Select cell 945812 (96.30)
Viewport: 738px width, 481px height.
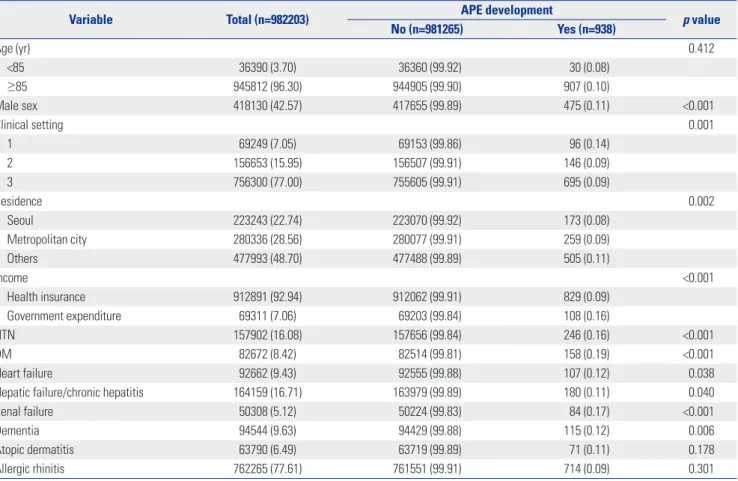(x=267, y=87)
